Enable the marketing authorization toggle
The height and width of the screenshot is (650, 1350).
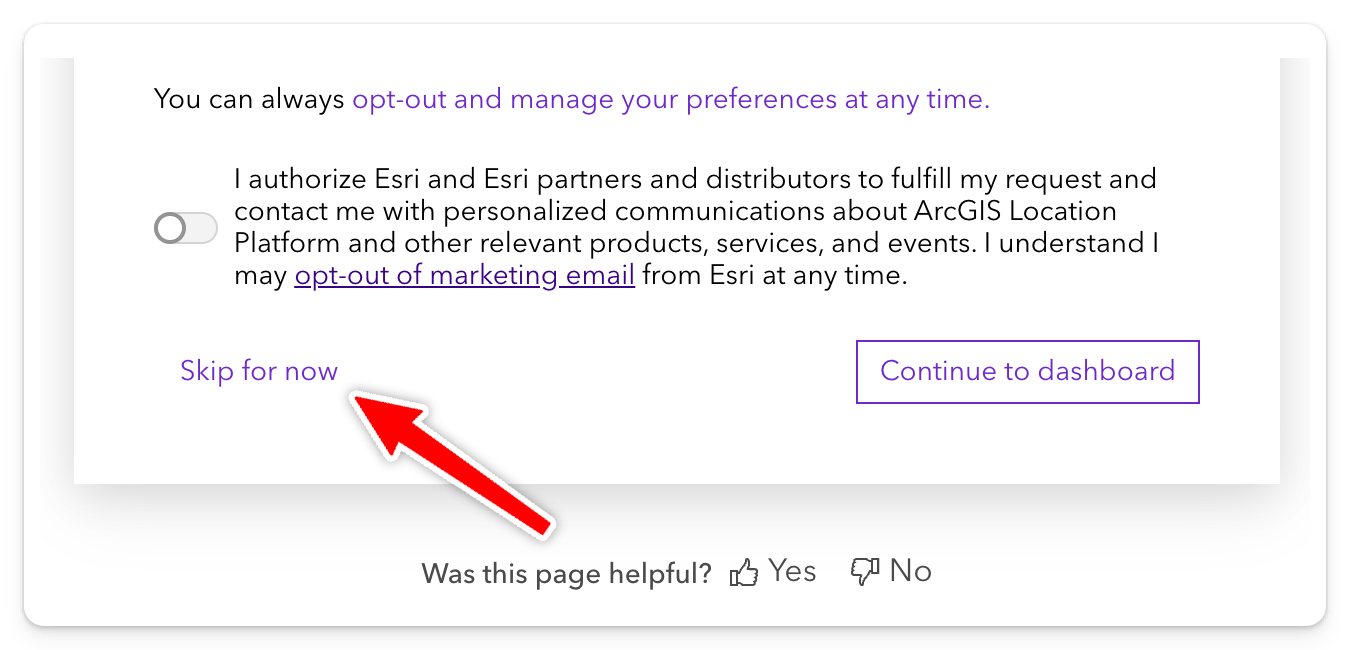pyautogui.click(x=186, y=228)
